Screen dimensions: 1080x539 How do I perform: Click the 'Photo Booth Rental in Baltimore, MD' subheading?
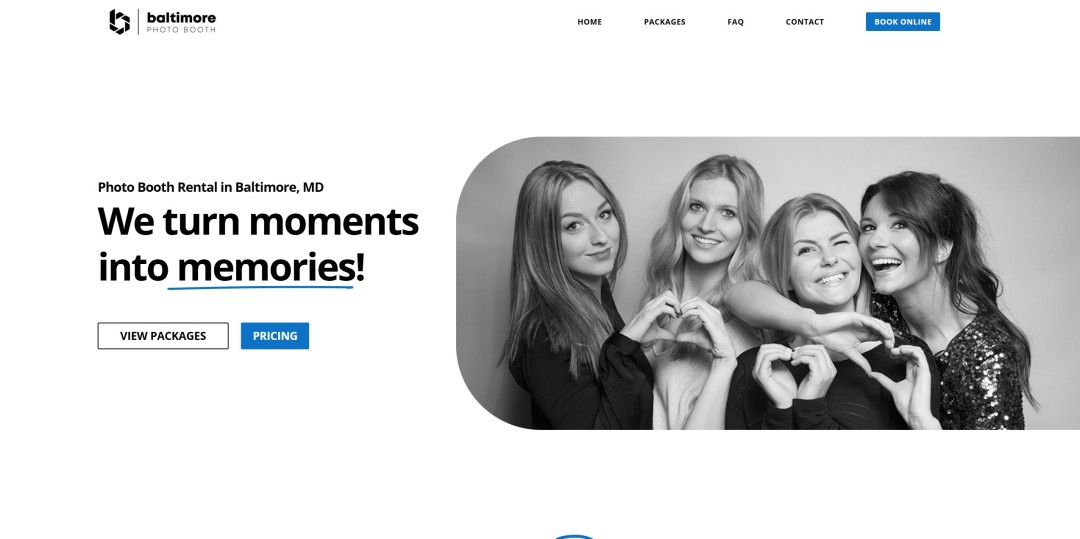[211, 187]
